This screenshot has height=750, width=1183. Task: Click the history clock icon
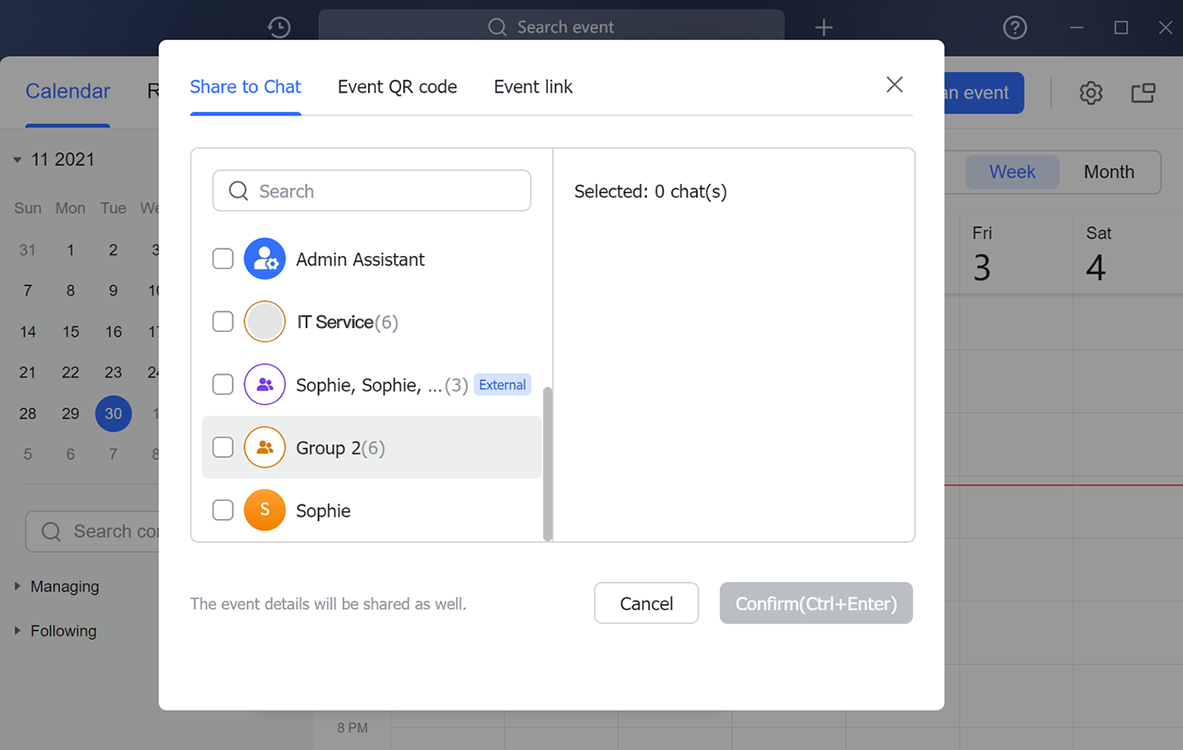[279, 27]
